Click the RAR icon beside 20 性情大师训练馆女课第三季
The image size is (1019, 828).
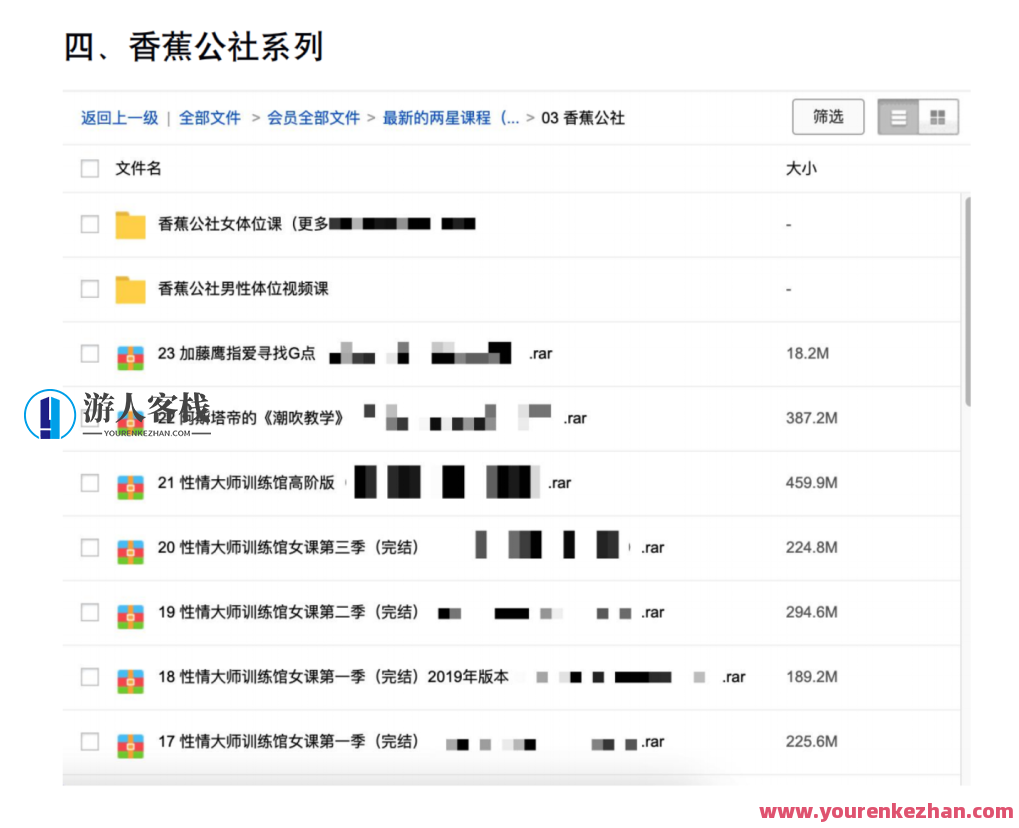(x=131, y=547)
